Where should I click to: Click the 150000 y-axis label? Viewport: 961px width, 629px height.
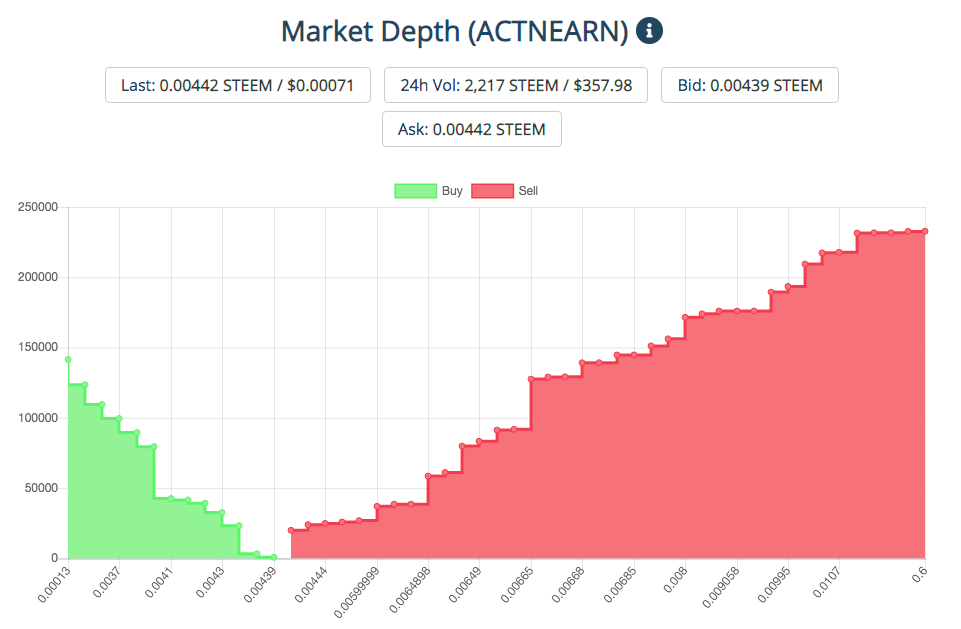tap(38, 347)
